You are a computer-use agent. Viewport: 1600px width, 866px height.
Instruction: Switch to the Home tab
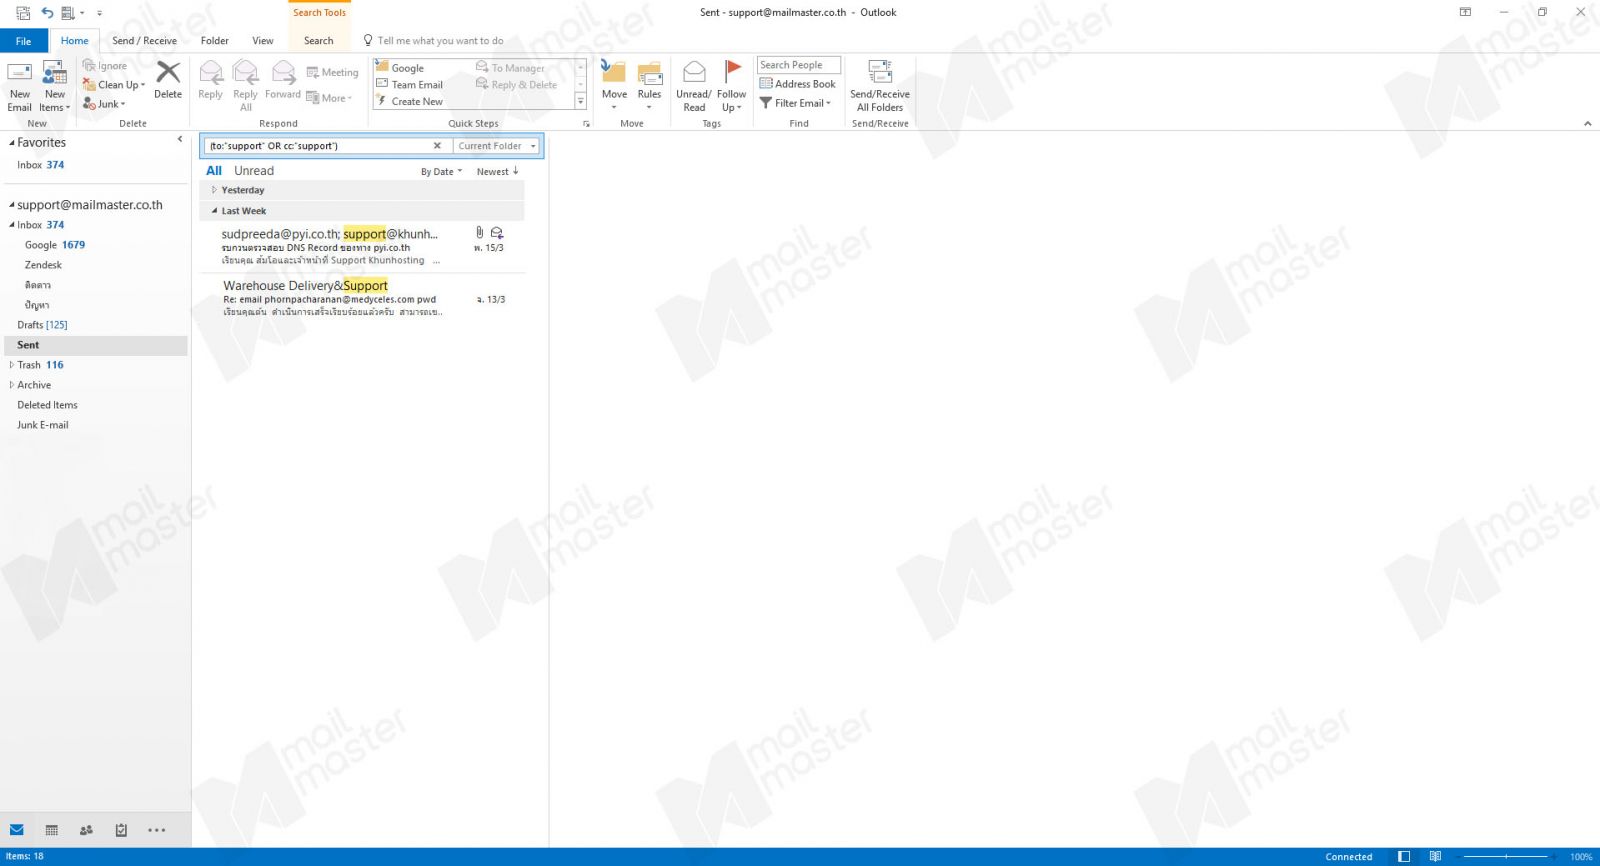pos(74,41)
